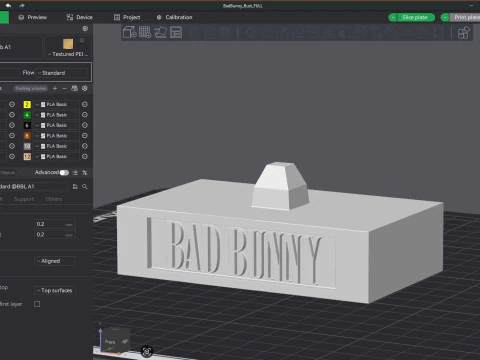This screenshot has height=360, width=480.
Task: Click the tan filament 12 color swatch
Action: tap(27, 156)
